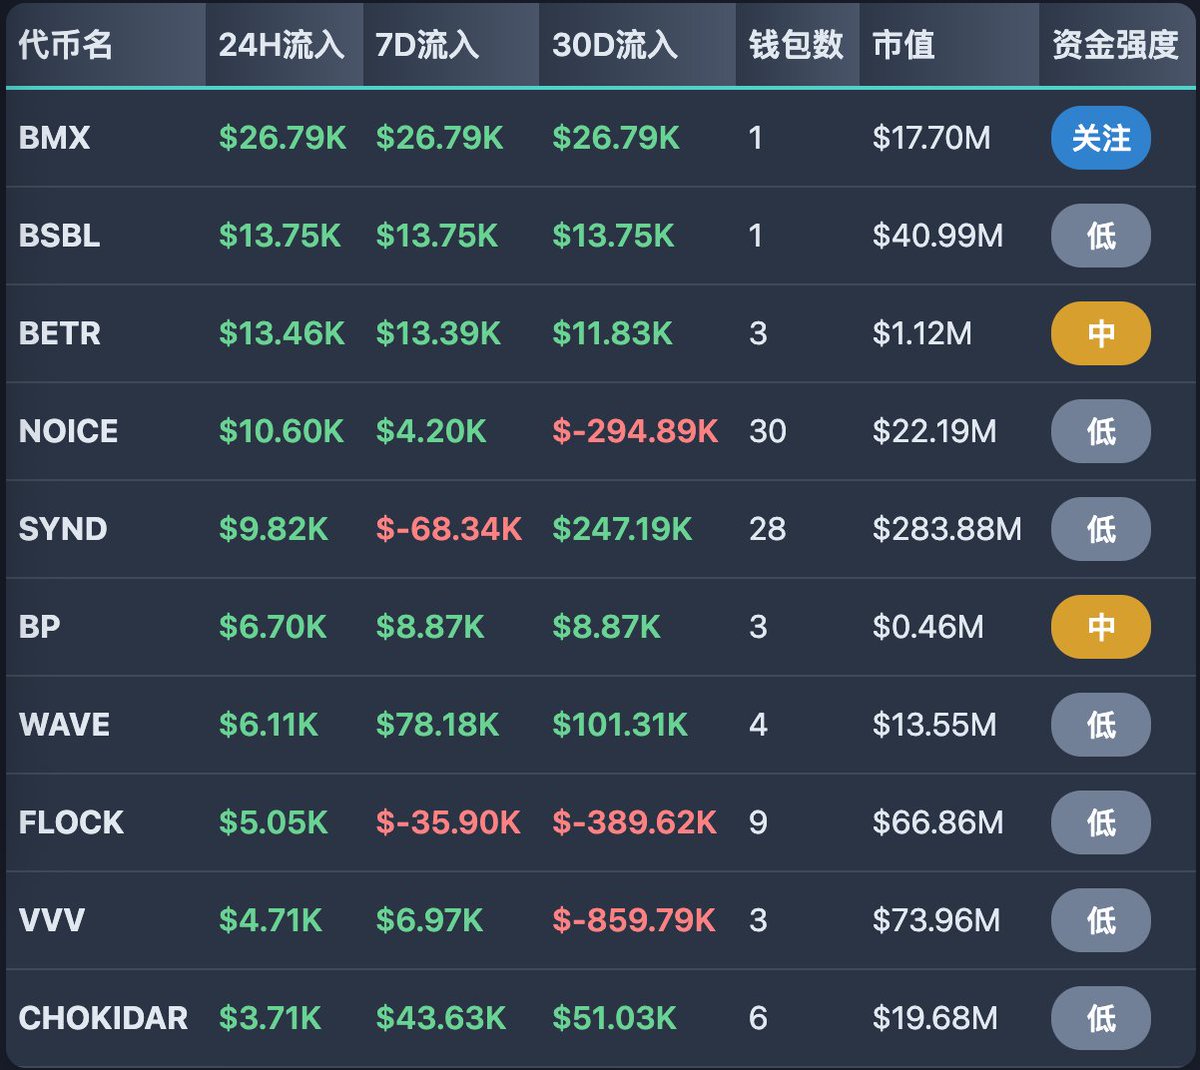The height and width of the screenshot is (1070, 1200).
Task: Click VVV's 30D inflow value $-859.79K
Action: (x=634, y=920)
